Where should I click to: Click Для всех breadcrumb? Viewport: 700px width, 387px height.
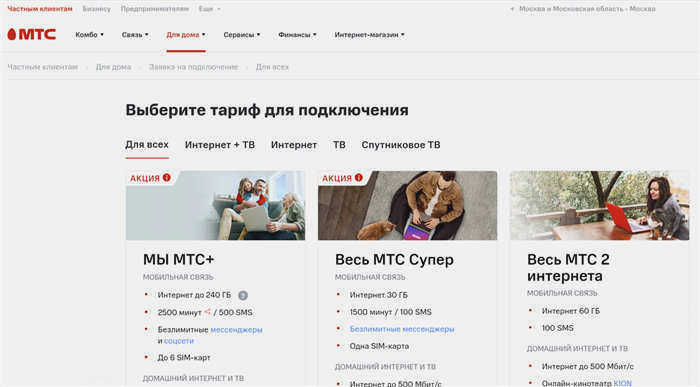tap(272, 67)
